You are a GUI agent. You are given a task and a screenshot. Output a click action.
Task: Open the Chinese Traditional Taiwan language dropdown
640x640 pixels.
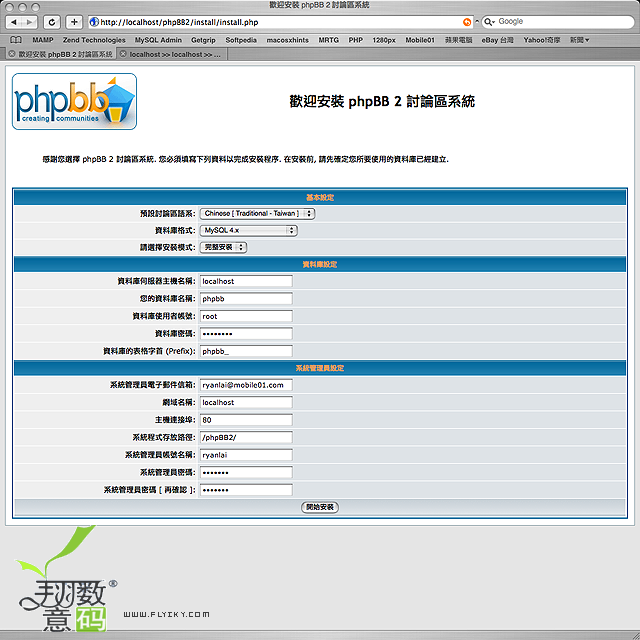click(257, 213)
